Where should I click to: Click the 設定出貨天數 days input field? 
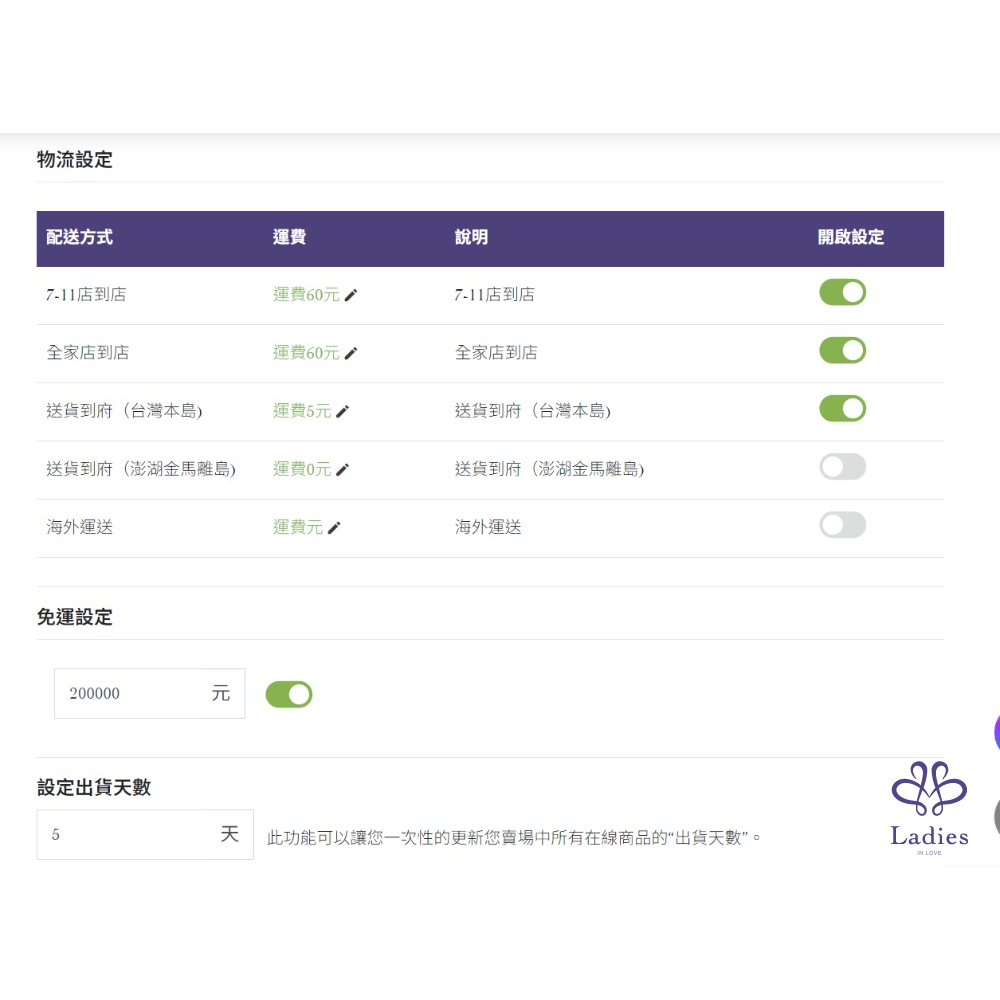point(130,834)
